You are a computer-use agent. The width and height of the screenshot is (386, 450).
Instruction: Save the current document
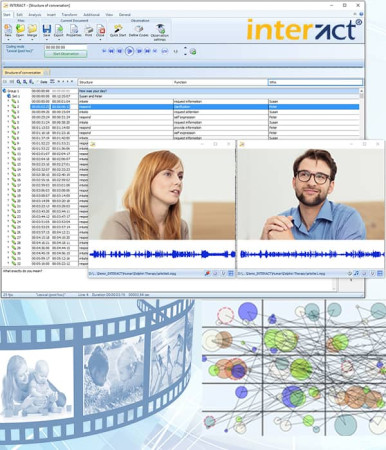click(47, 30)
